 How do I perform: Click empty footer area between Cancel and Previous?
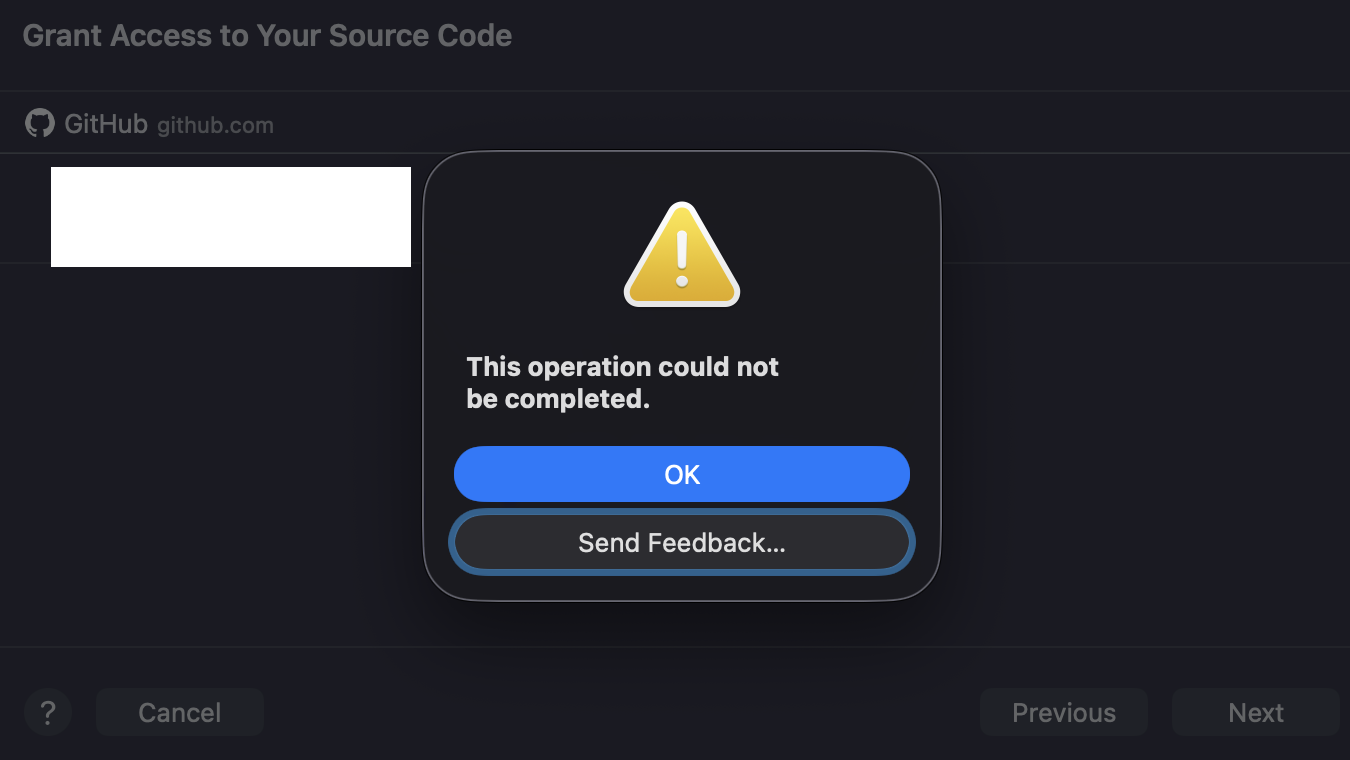[620, 713]
